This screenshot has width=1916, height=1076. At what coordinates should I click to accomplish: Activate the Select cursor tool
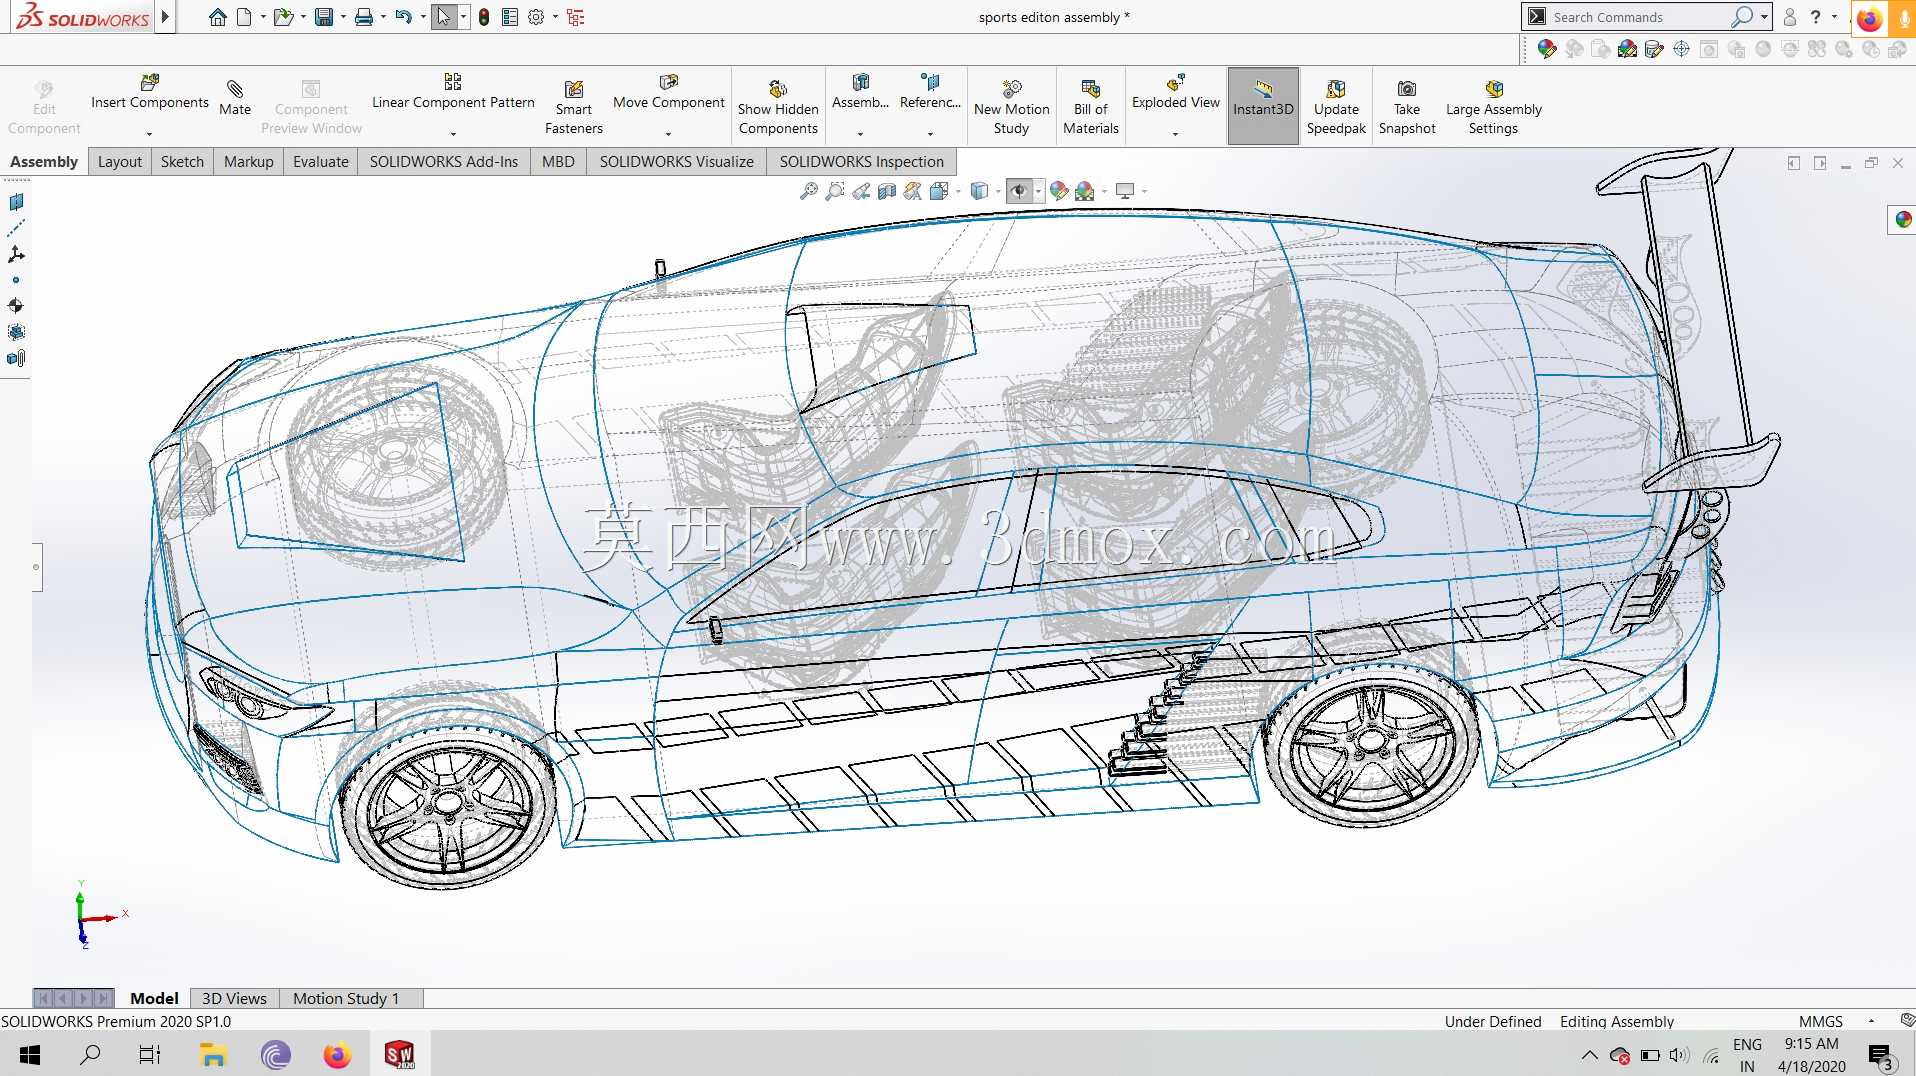click(x=444, y=17)
